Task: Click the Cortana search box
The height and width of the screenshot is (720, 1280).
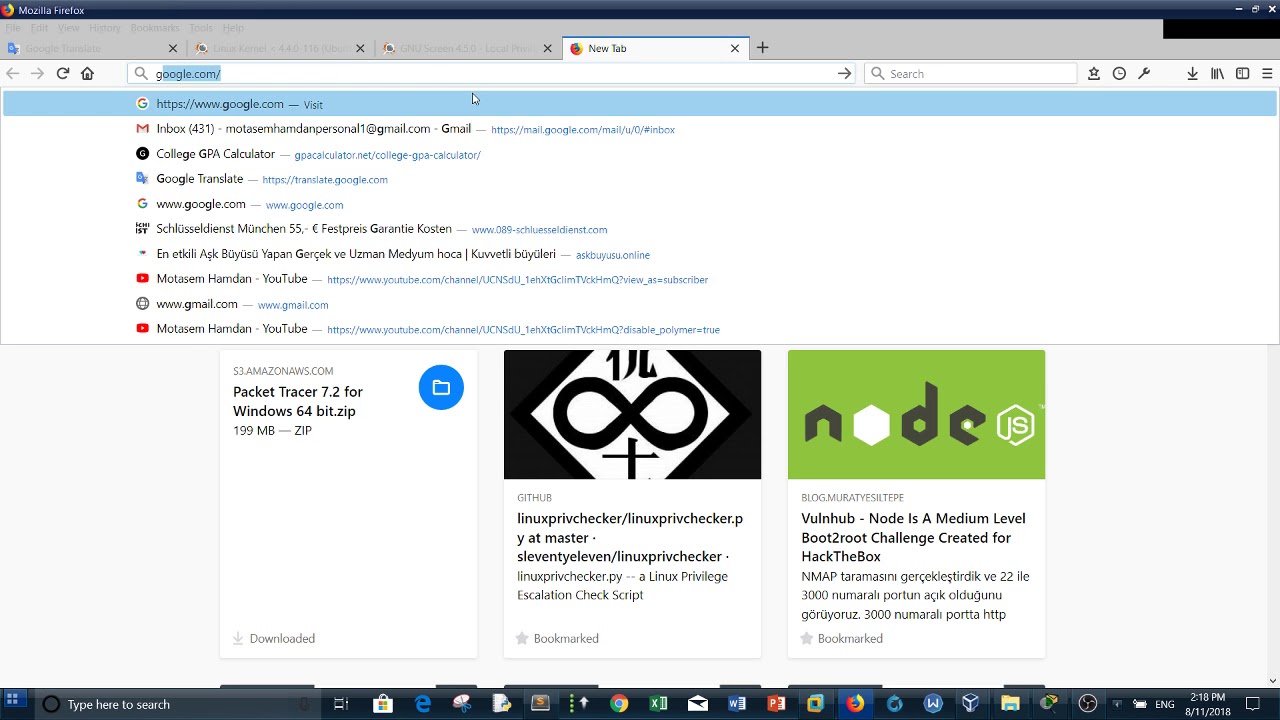Action: click(x=176, y=704)
